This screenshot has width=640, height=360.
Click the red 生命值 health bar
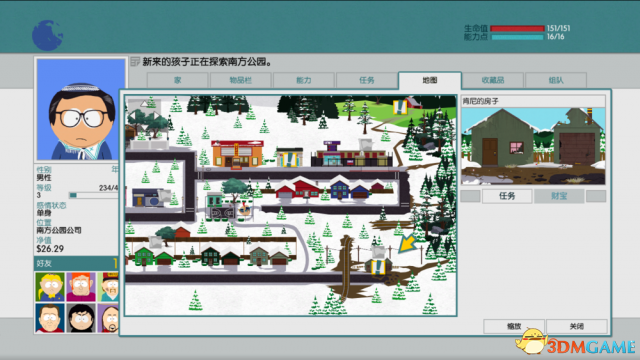[x=517, y=29]
